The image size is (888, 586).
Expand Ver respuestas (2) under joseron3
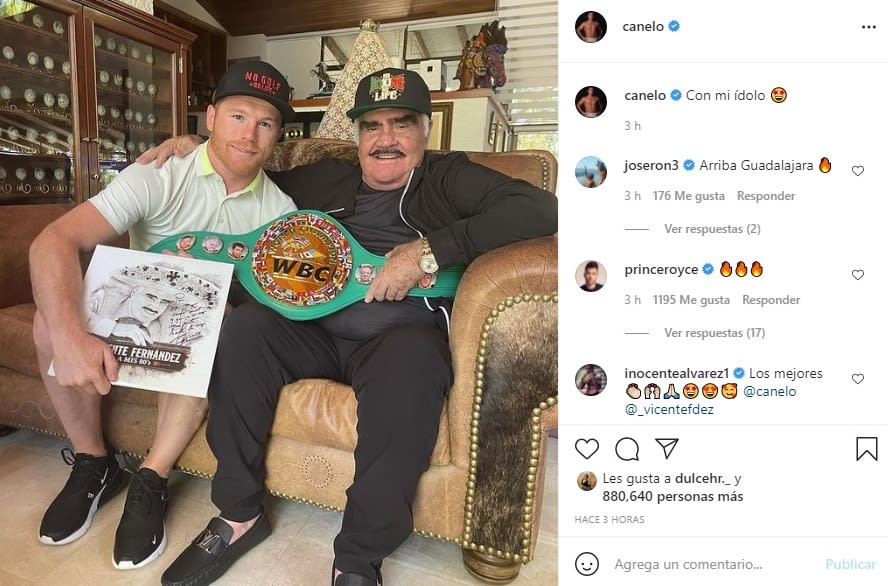pyautogui.click(x=712, y=229)
